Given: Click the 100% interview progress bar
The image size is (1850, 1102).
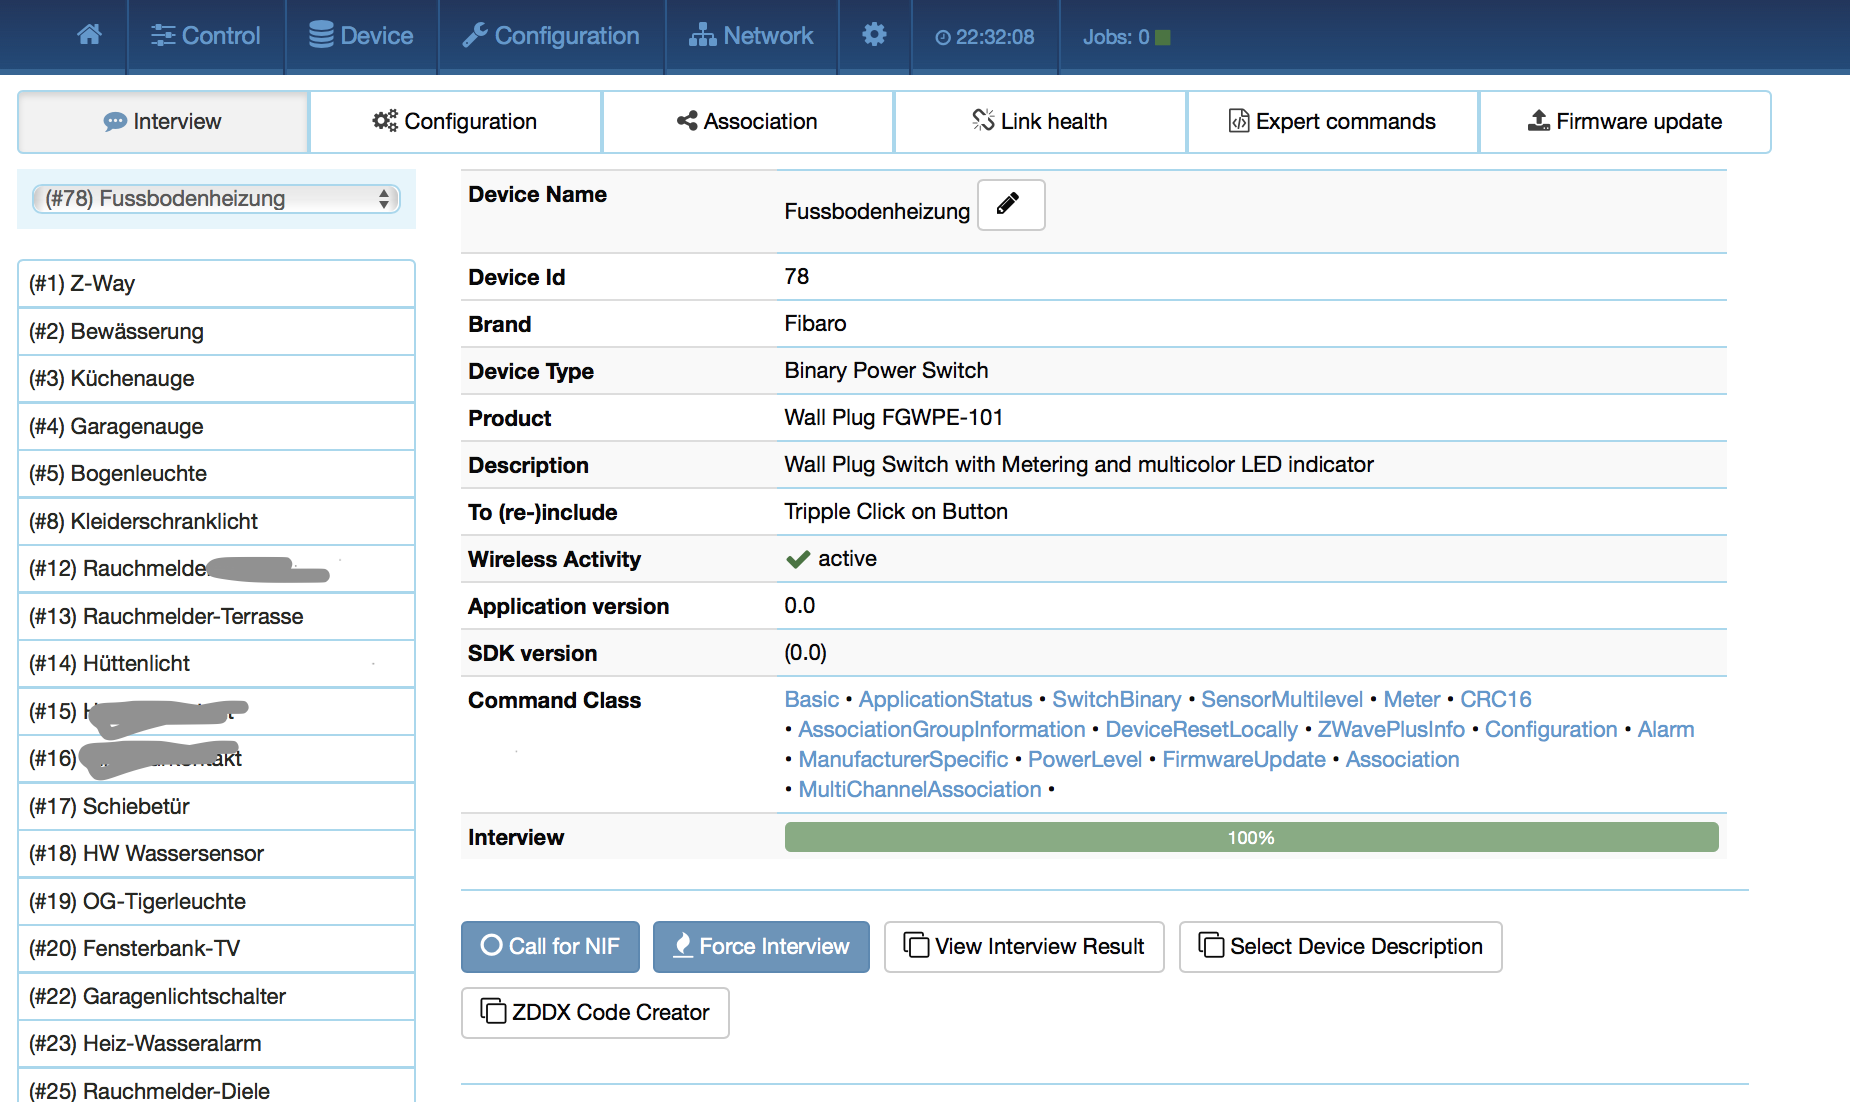Looking at the screenshot, I should point(1251,837).
